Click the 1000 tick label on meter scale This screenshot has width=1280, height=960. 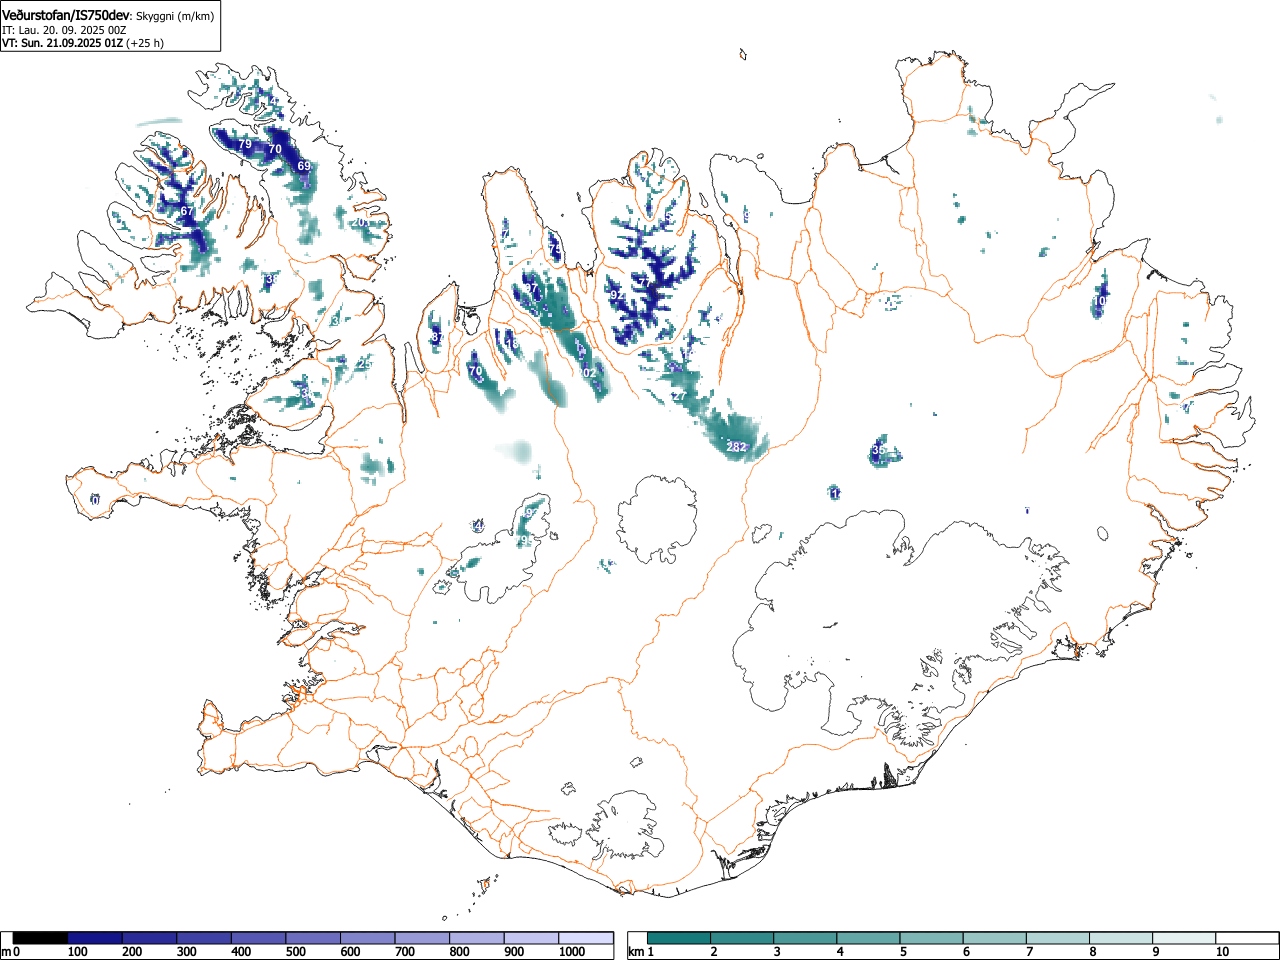572,952
